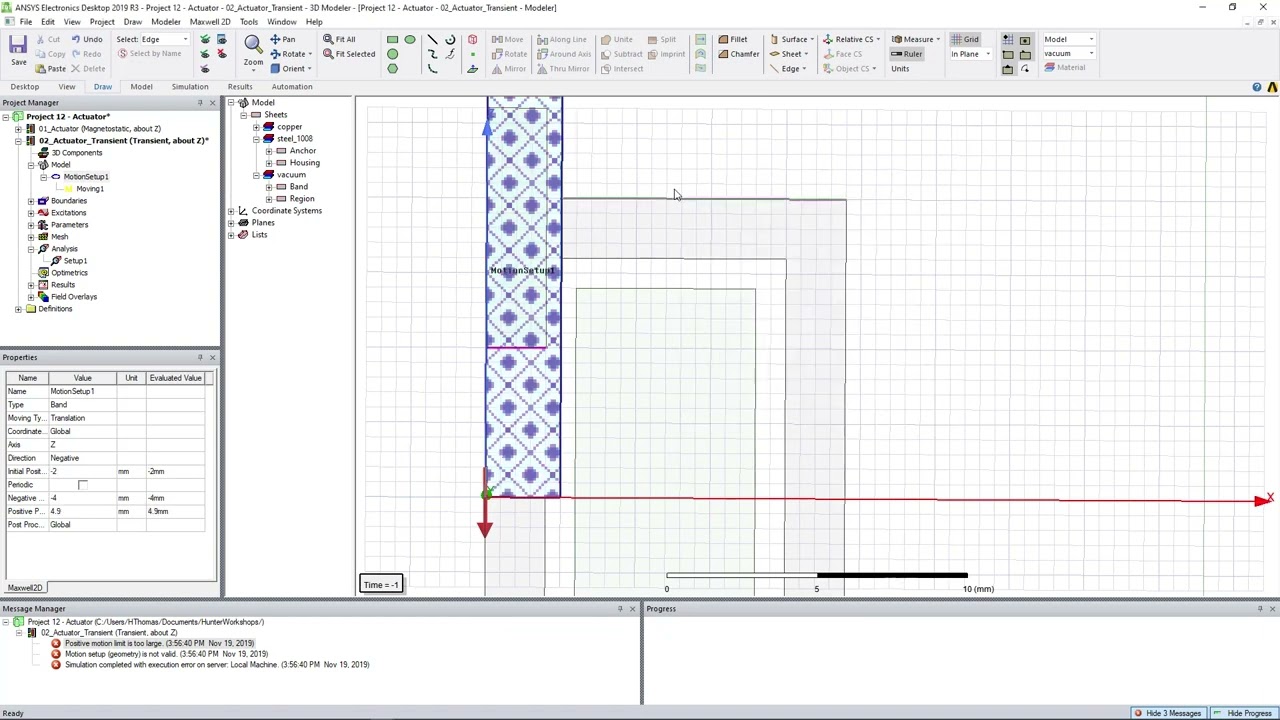This screenshot has width=1280, height=720.
Task: Select the Field Overlays tree item
Action: tap(74, 297)
